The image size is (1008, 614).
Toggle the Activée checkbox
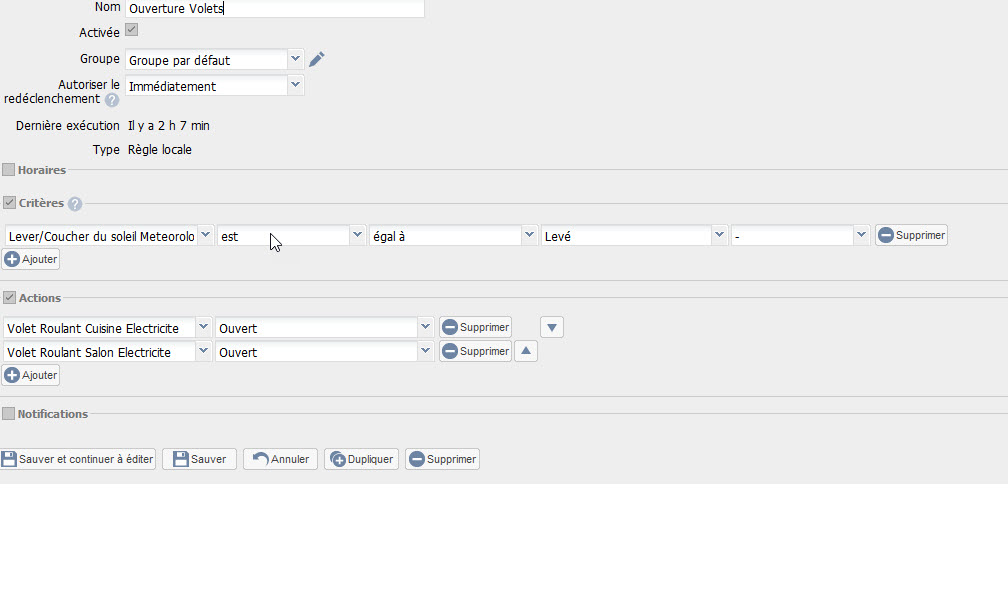[131, 31]
